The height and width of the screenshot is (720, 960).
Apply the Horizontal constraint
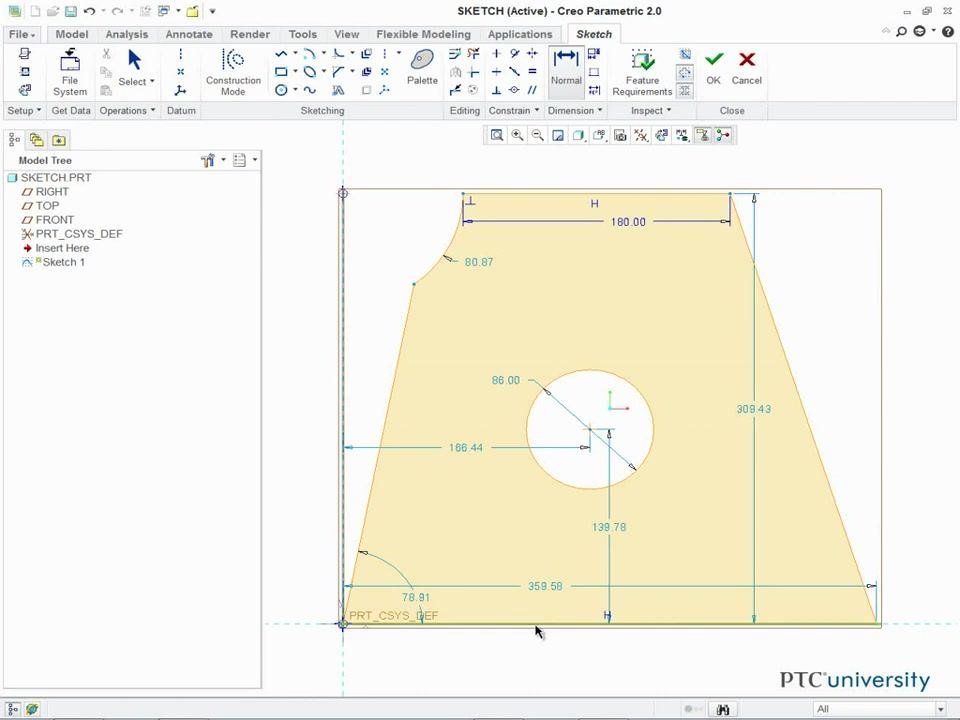click(x=496, y=72)
